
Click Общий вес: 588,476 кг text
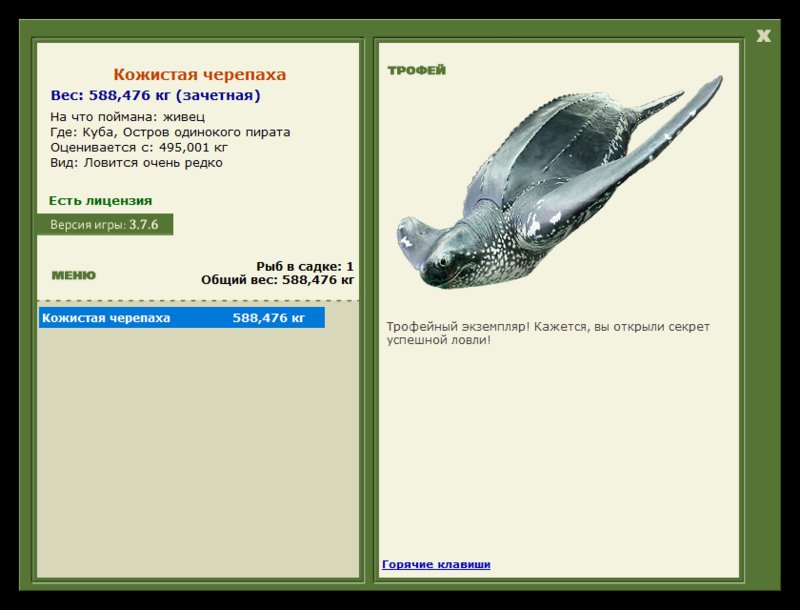tap(278, 279)
